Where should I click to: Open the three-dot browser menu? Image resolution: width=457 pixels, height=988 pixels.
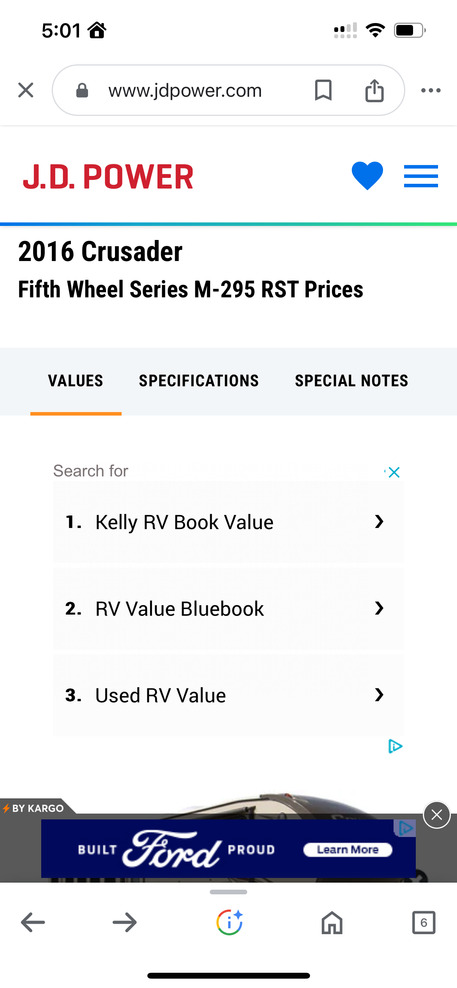(x=431, y=90)
